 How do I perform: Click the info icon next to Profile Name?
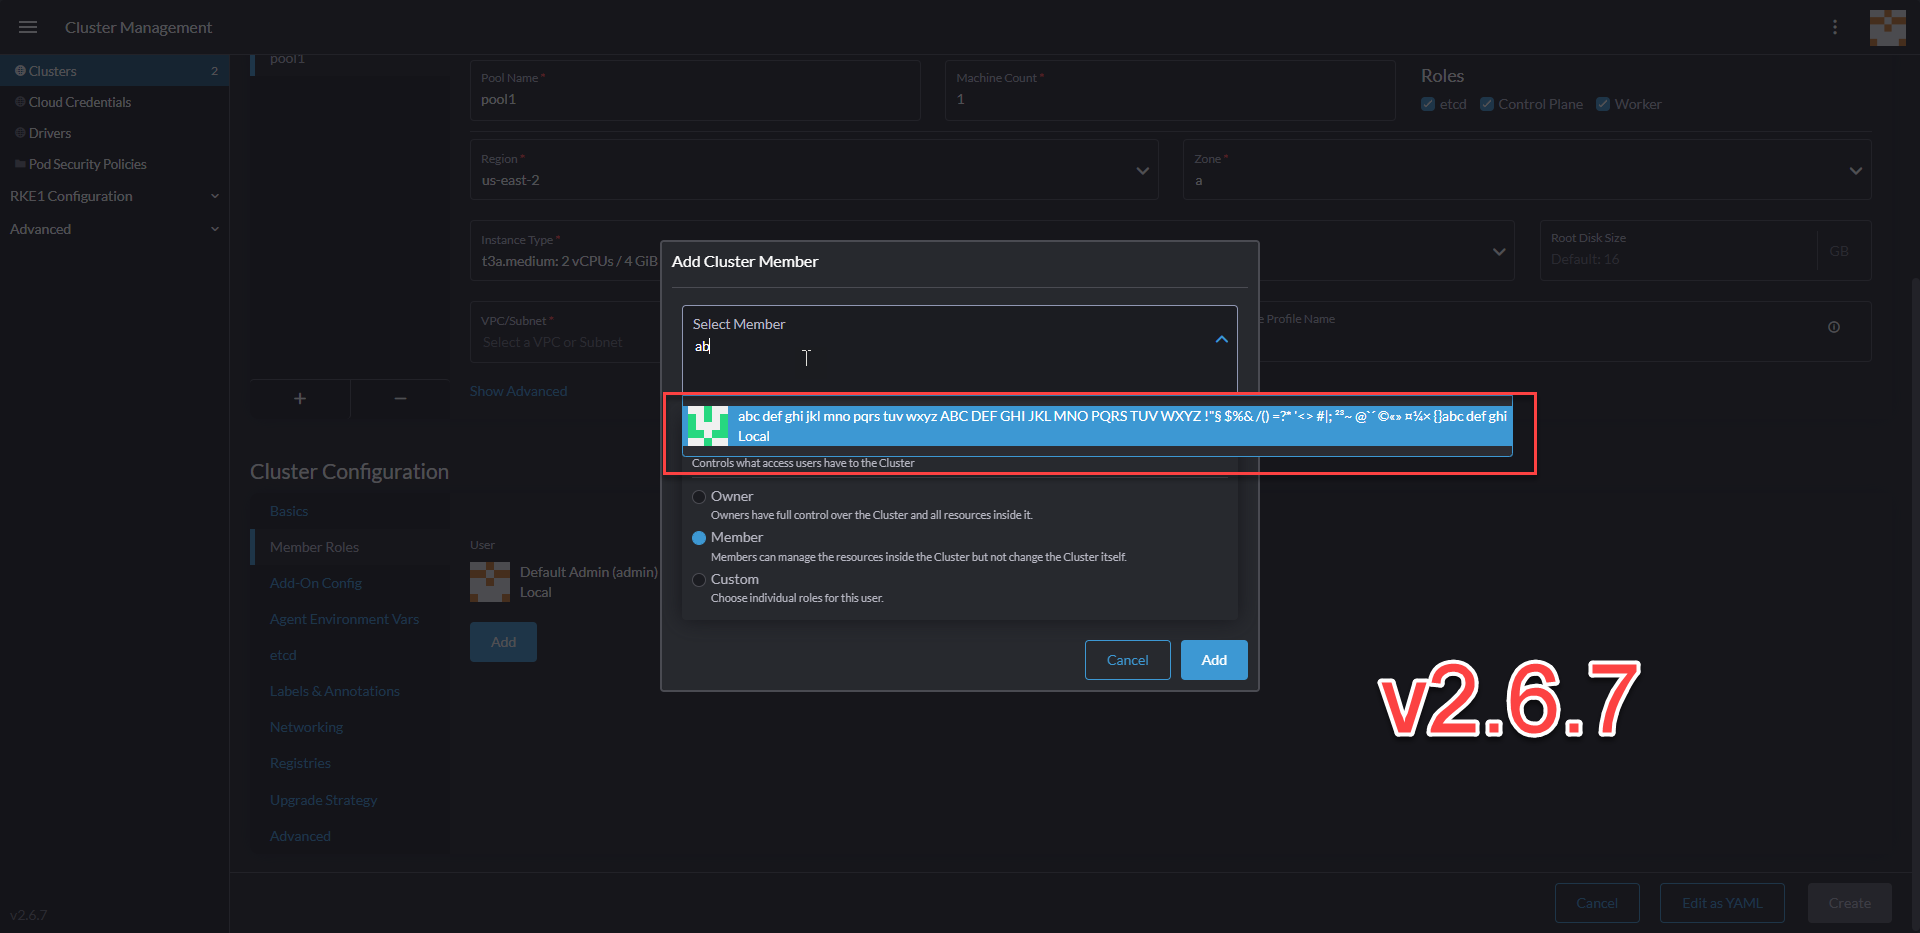[1834, 326]
